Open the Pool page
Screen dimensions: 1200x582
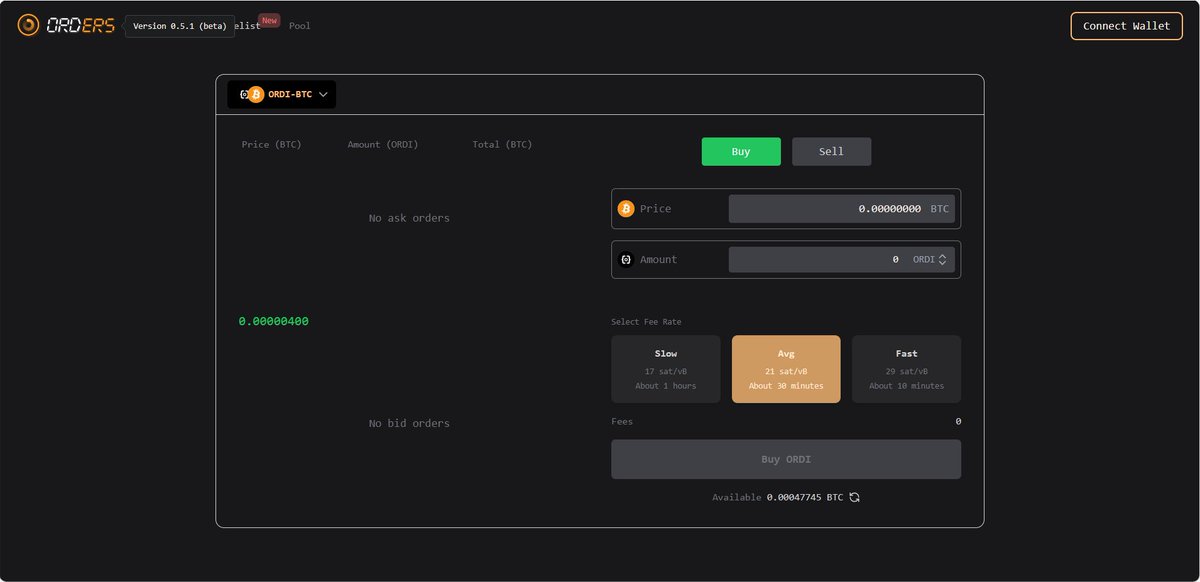point(299,26)
